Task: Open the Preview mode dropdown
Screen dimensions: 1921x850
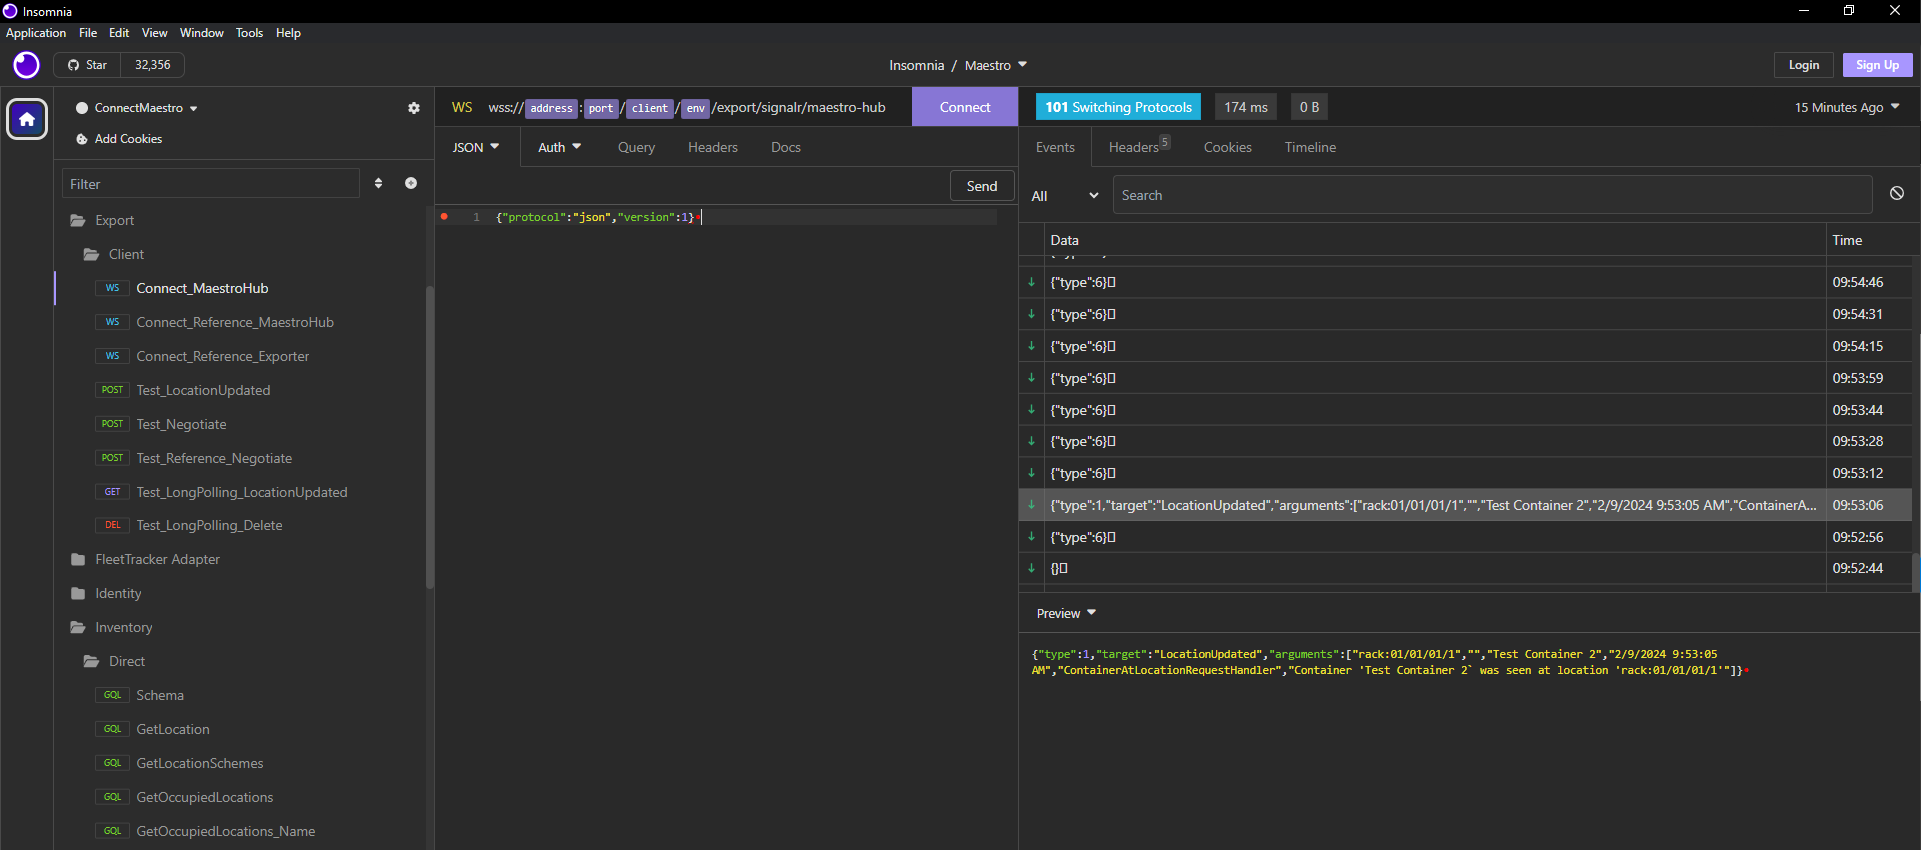Action: (x=1066, y=613)
